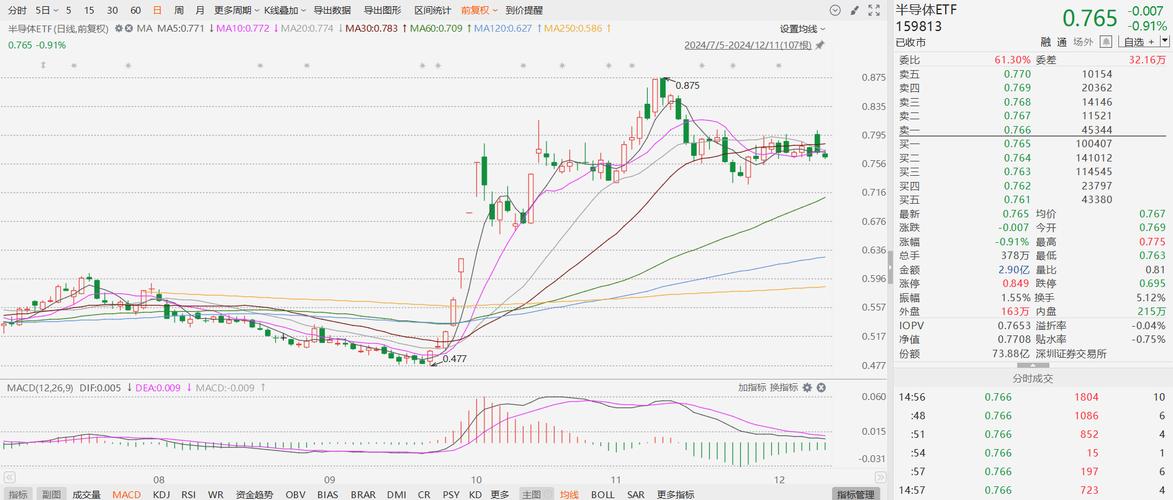Switch to 分时 intraday view
This screenshot has width=1173, height=500.
click(17, 10)
